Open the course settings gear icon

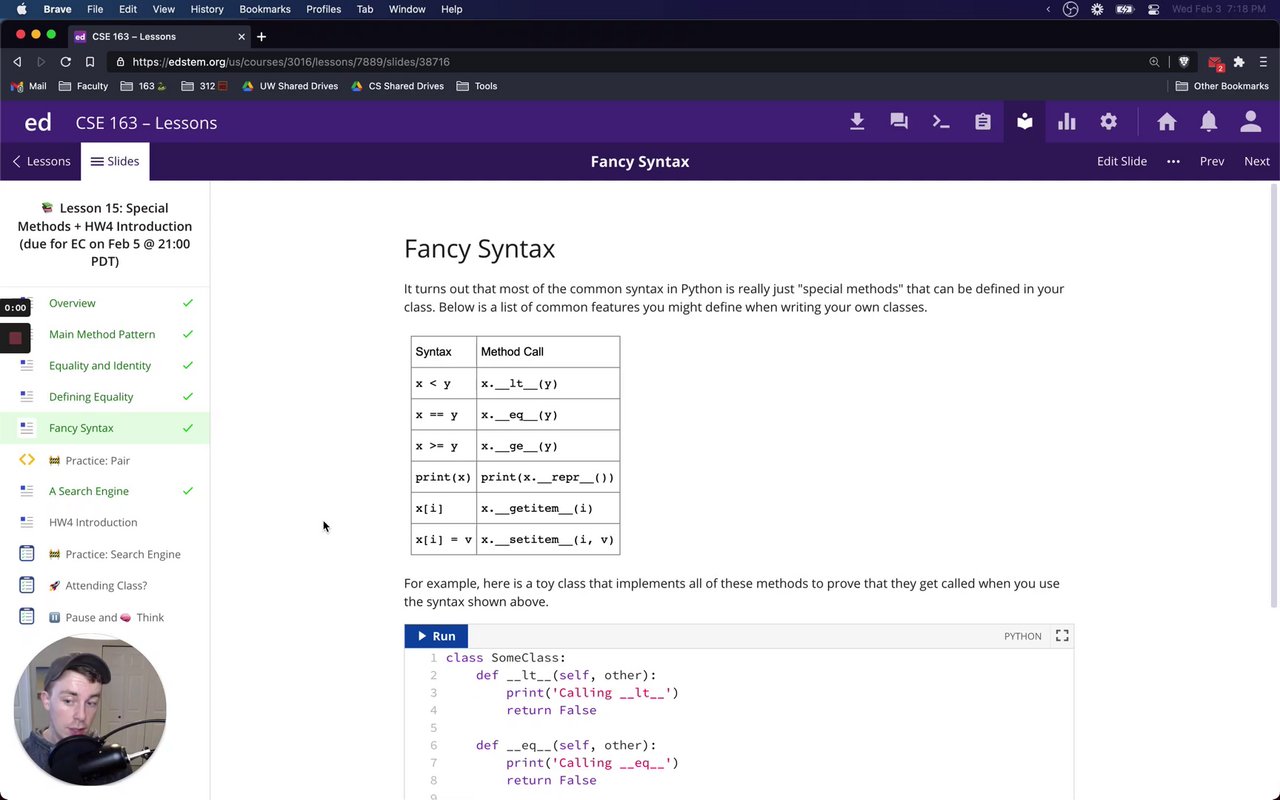point(1109,122)
